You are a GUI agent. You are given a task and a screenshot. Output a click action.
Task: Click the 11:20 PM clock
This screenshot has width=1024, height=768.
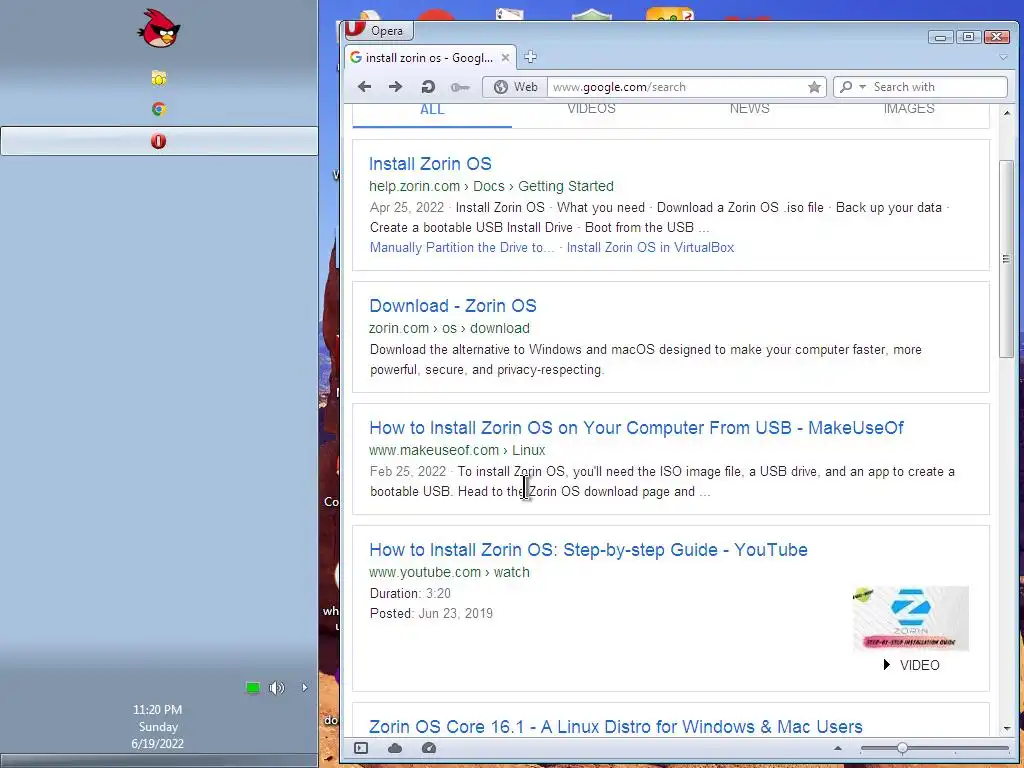click(x=157, y=710)
